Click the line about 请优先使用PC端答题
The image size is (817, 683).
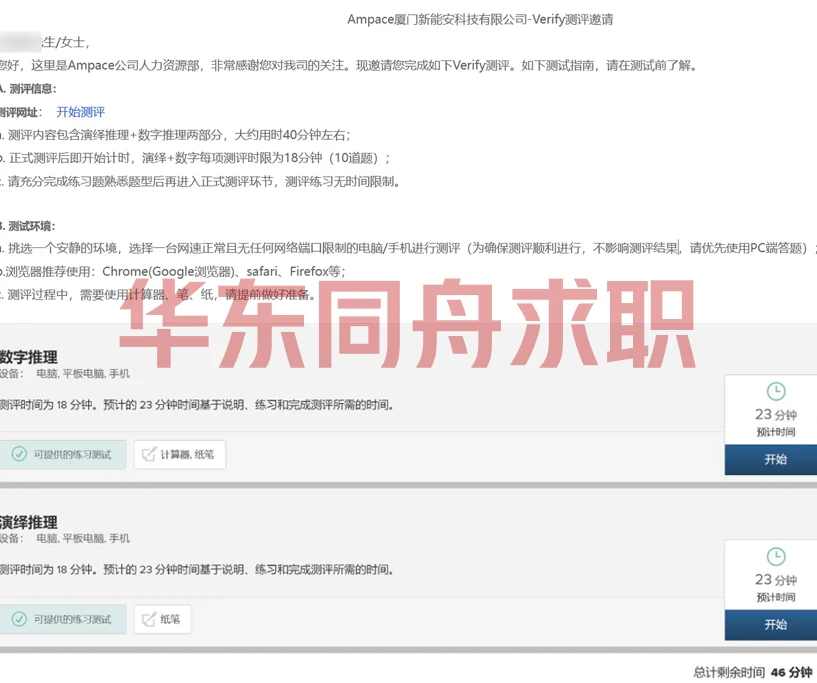point(408,248)
